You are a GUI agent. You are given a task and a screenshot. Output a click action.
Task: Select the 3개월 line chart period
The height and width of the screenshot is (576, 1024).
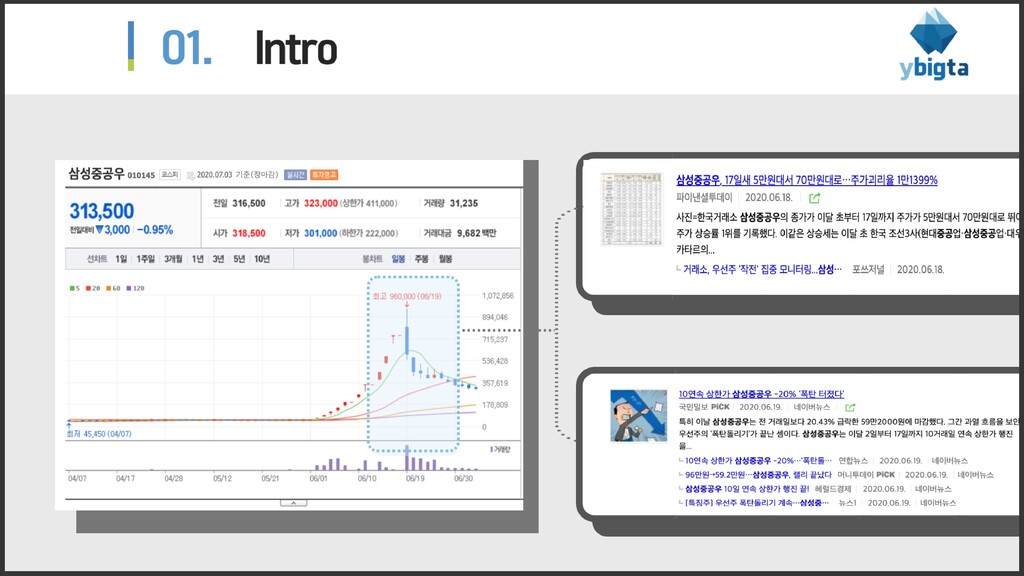pyautogui.click(x=173, y=259)
